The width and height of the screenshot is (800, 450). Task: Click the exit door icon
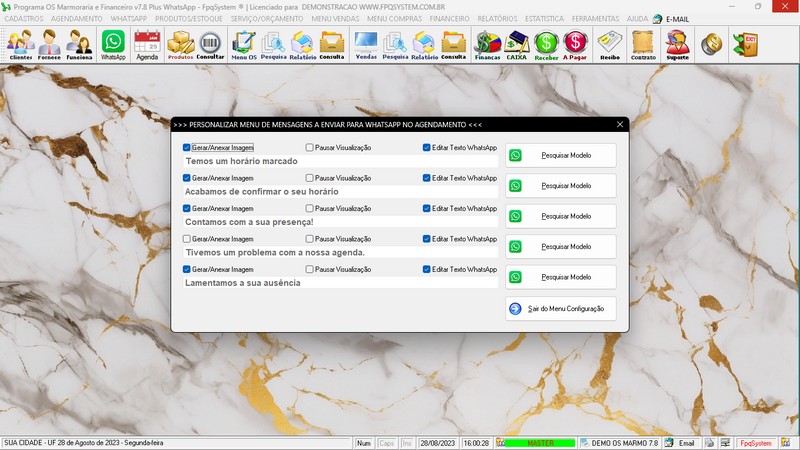[745, 45]
